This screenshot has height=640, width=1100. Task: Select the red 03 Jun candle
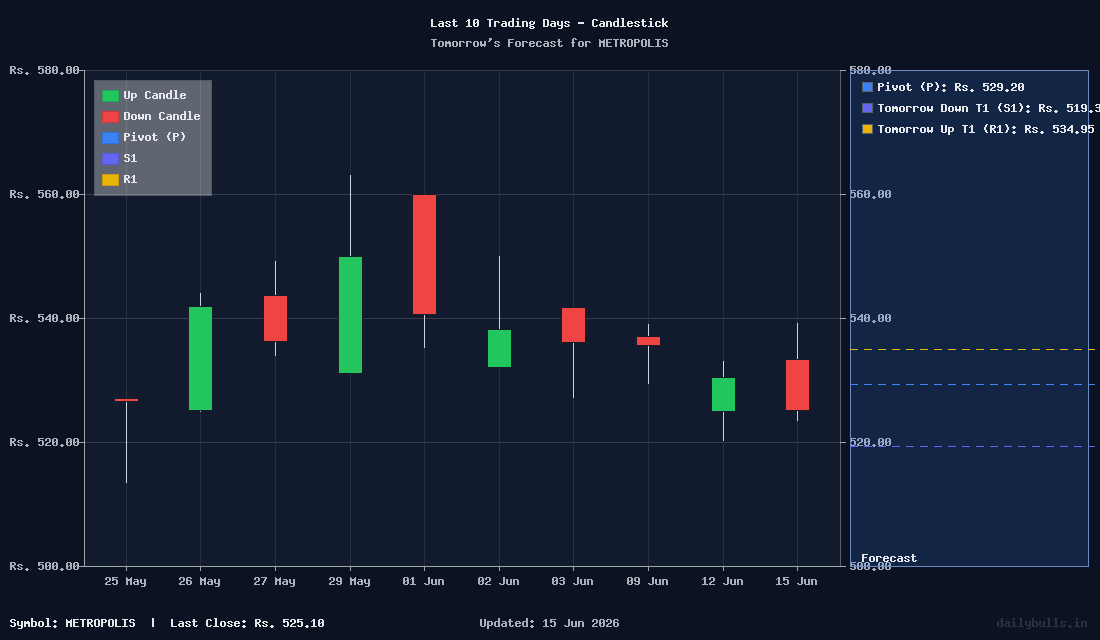573,325
